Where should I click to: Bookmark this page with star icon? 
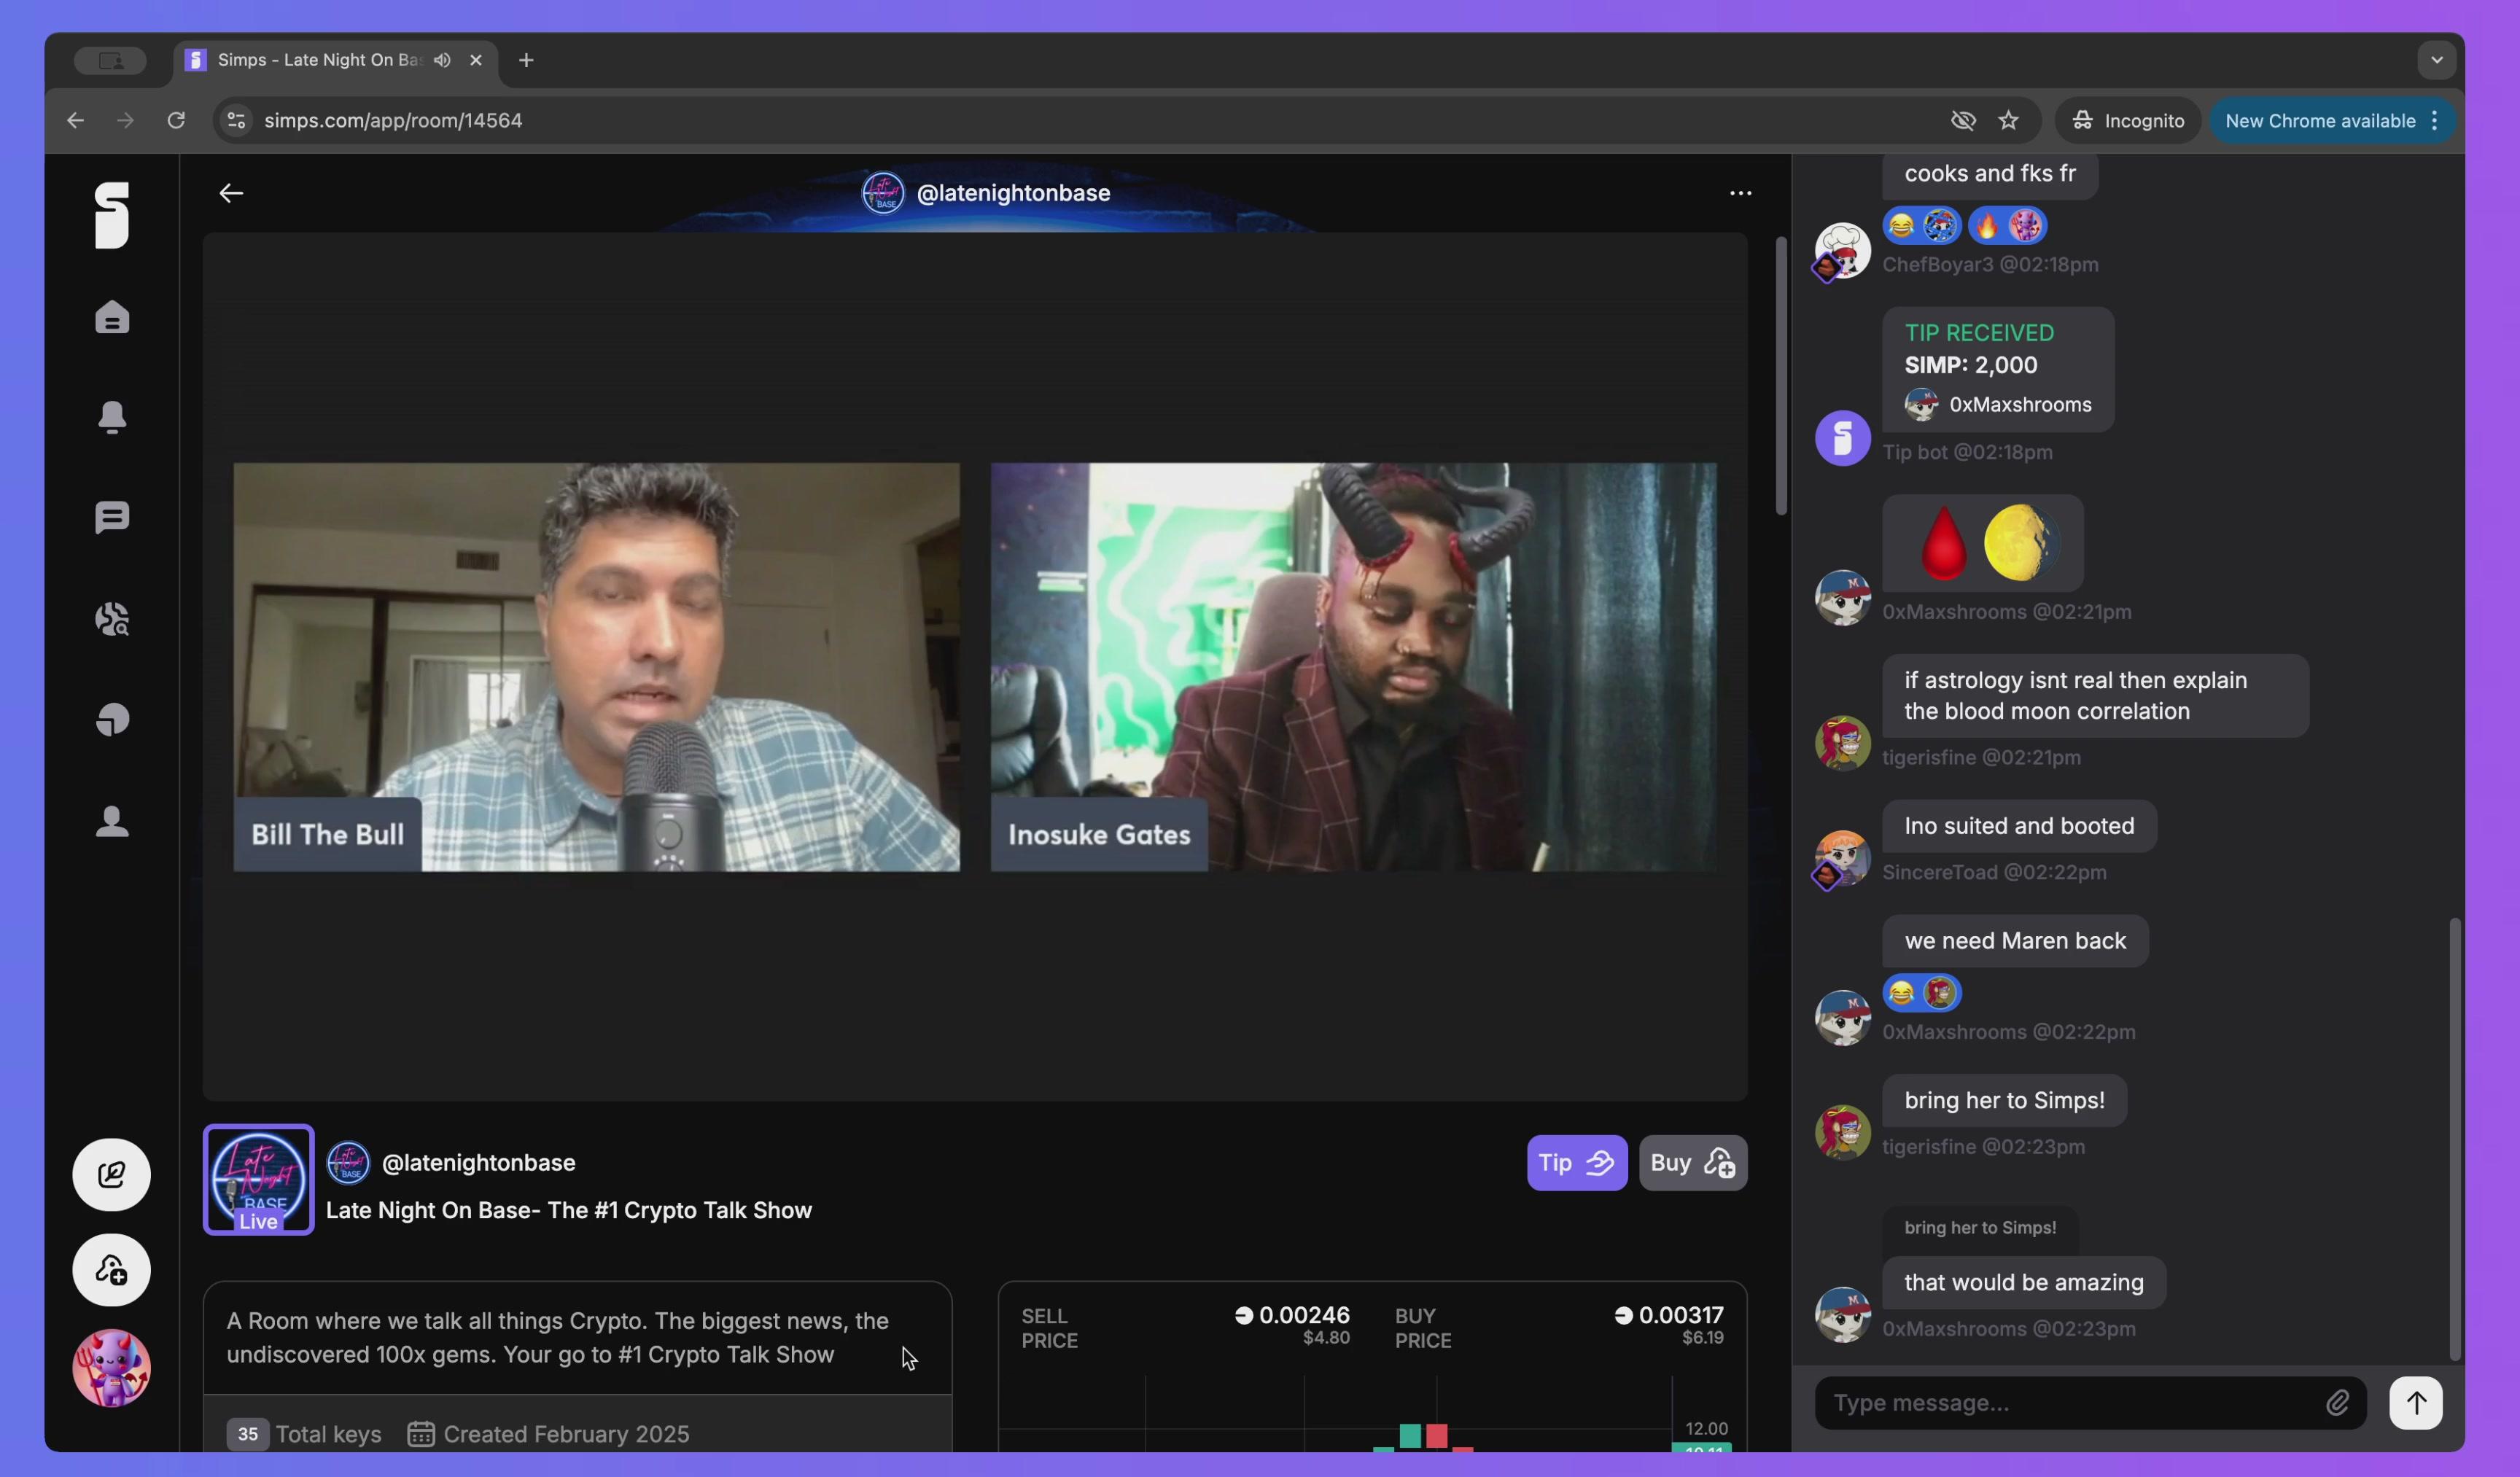(x=2008, y=120)
